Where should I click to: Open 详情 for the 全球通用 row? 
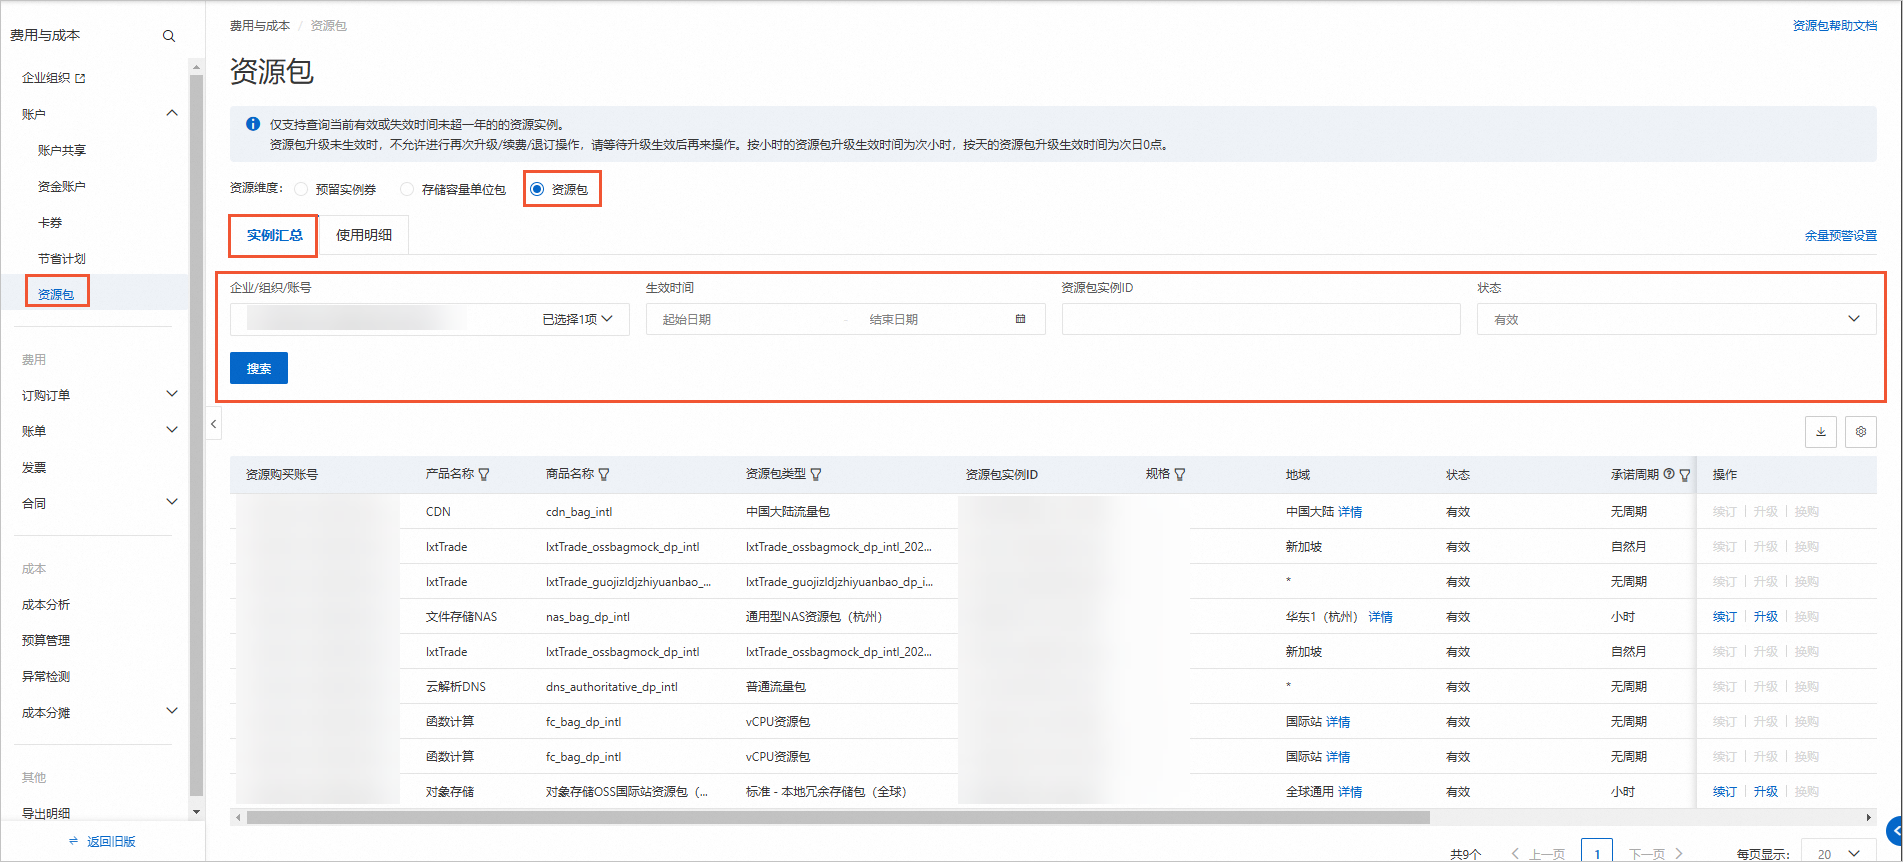click(x=1350, y=791)
